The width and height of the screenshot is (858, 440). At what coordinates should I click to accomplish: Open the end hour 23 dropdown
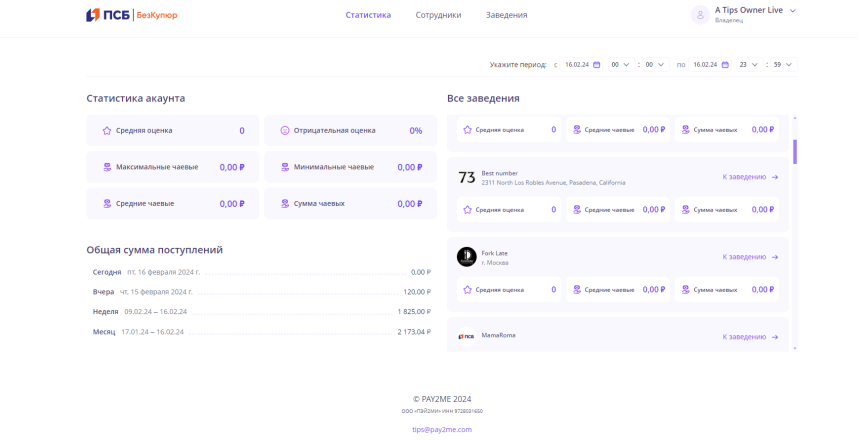748,65
